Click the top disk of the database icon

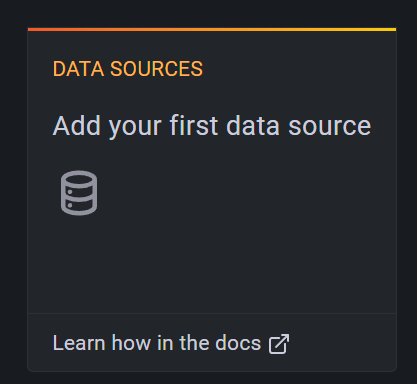click(79, 179)
